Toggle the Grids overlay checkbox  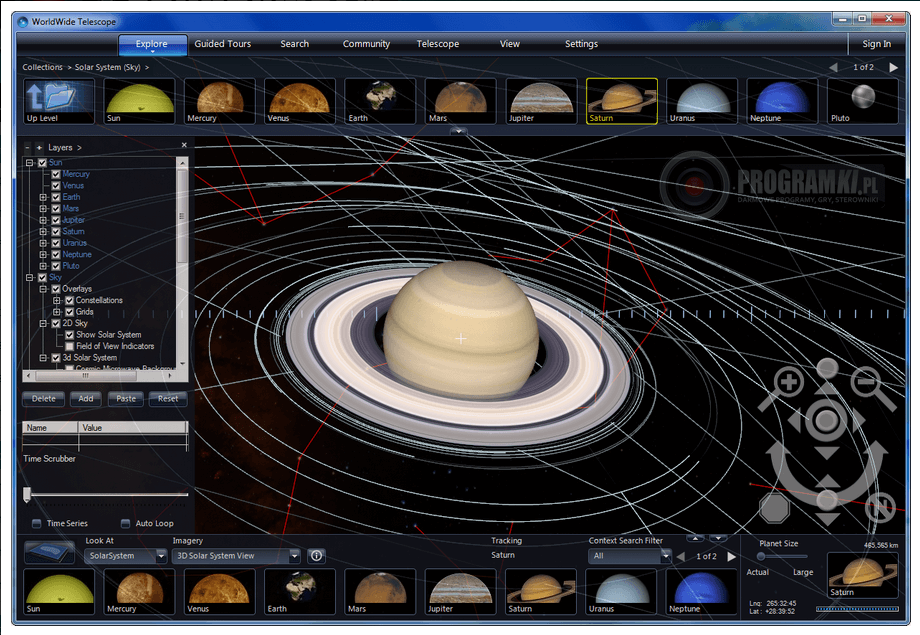69,312
